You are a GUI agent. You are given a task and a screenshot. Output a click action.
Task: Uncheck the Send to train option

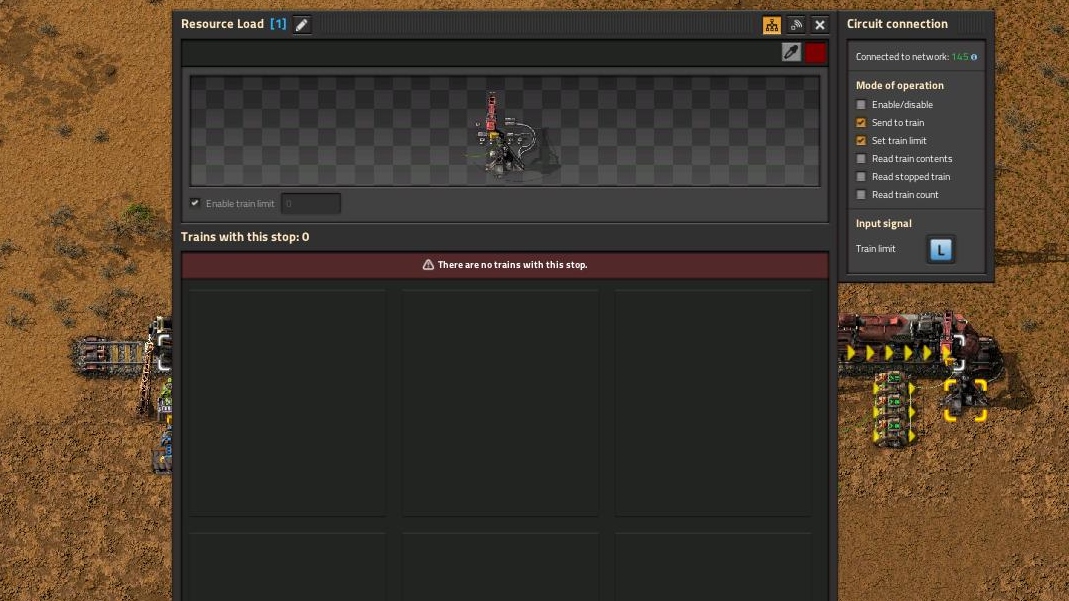pyautogui.click(x=861, y=123)
